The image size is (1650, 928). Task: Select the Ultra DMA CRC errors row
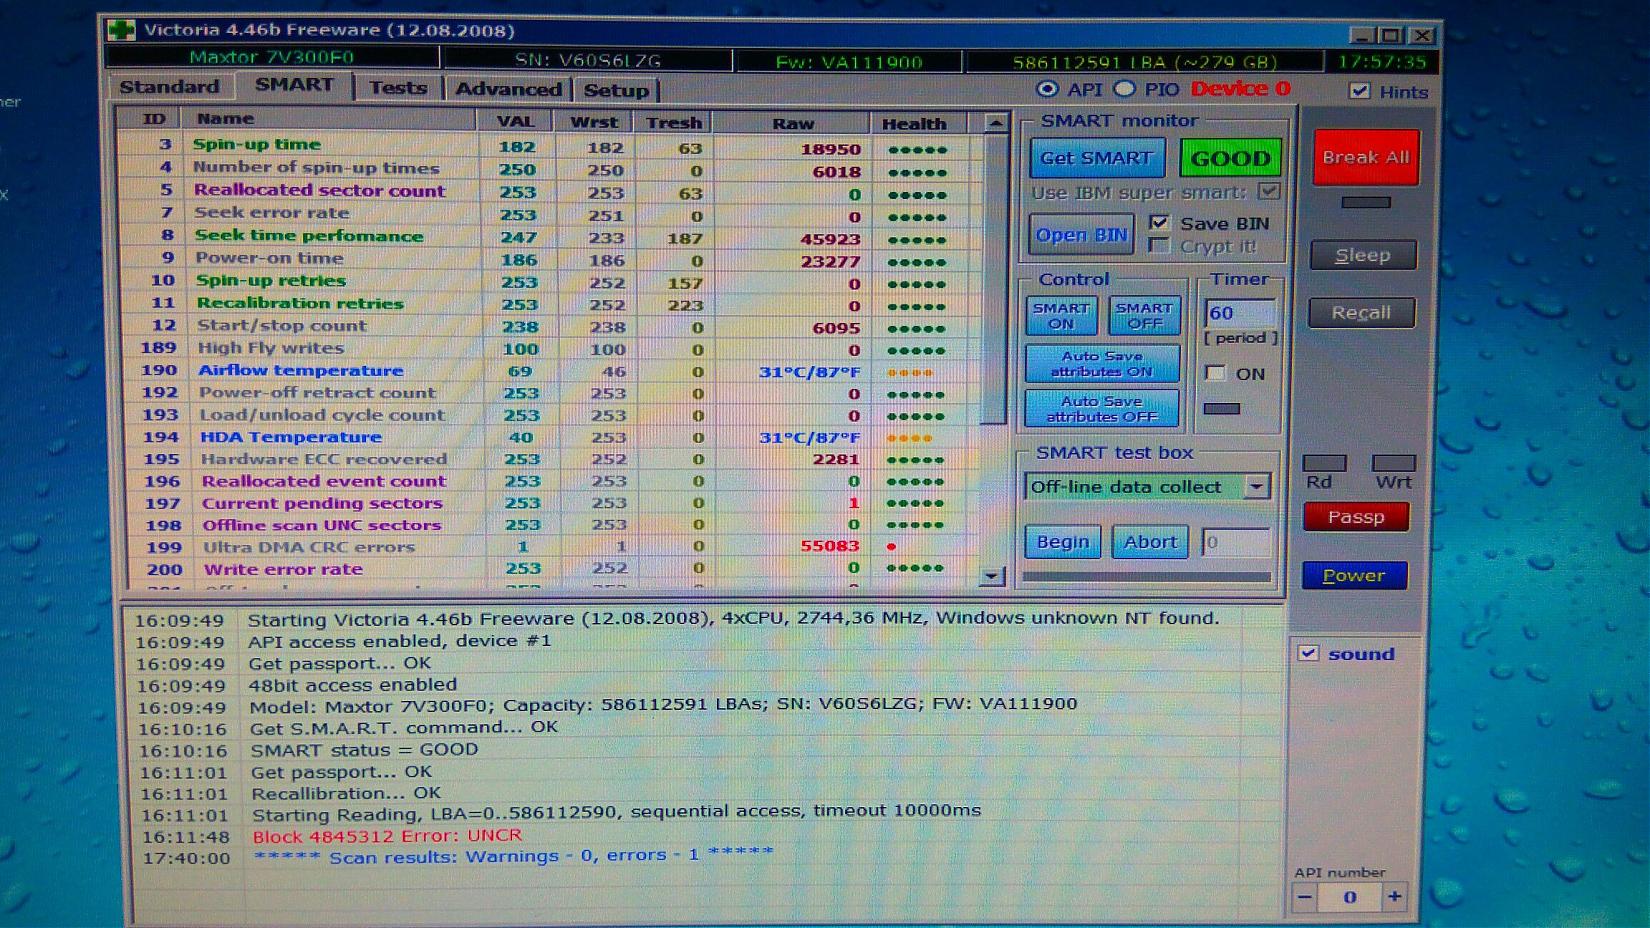click(552, 546)
